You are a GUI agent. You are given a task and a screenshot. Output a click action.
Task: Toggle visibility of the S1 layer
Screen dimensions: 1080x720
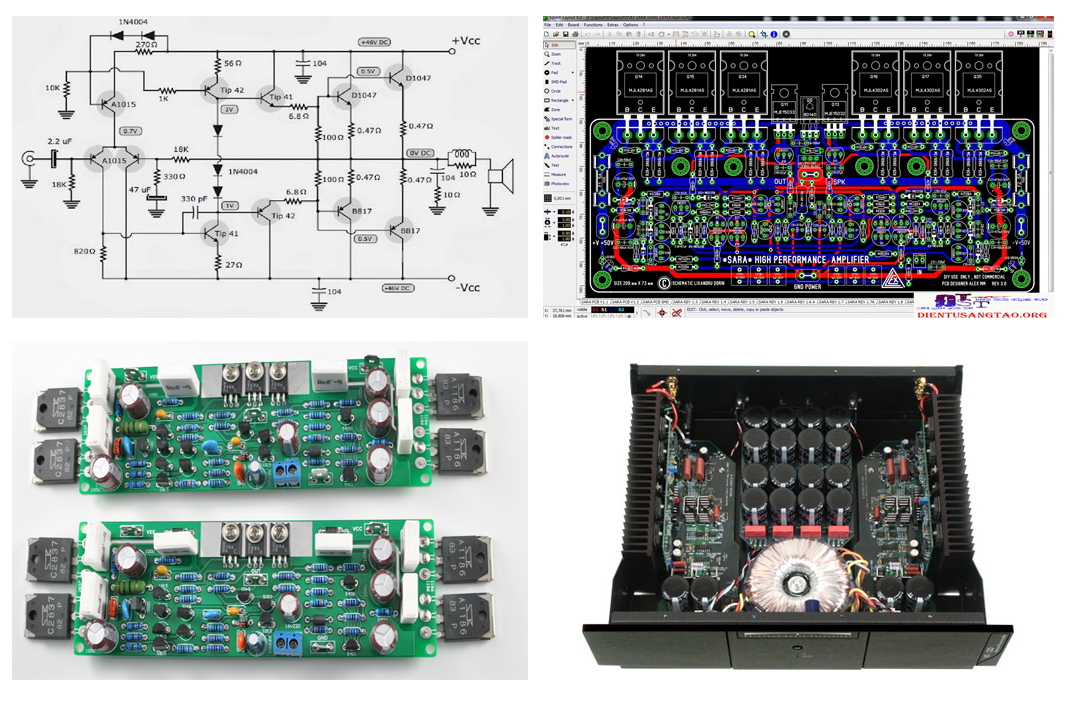tap(605, 311)
